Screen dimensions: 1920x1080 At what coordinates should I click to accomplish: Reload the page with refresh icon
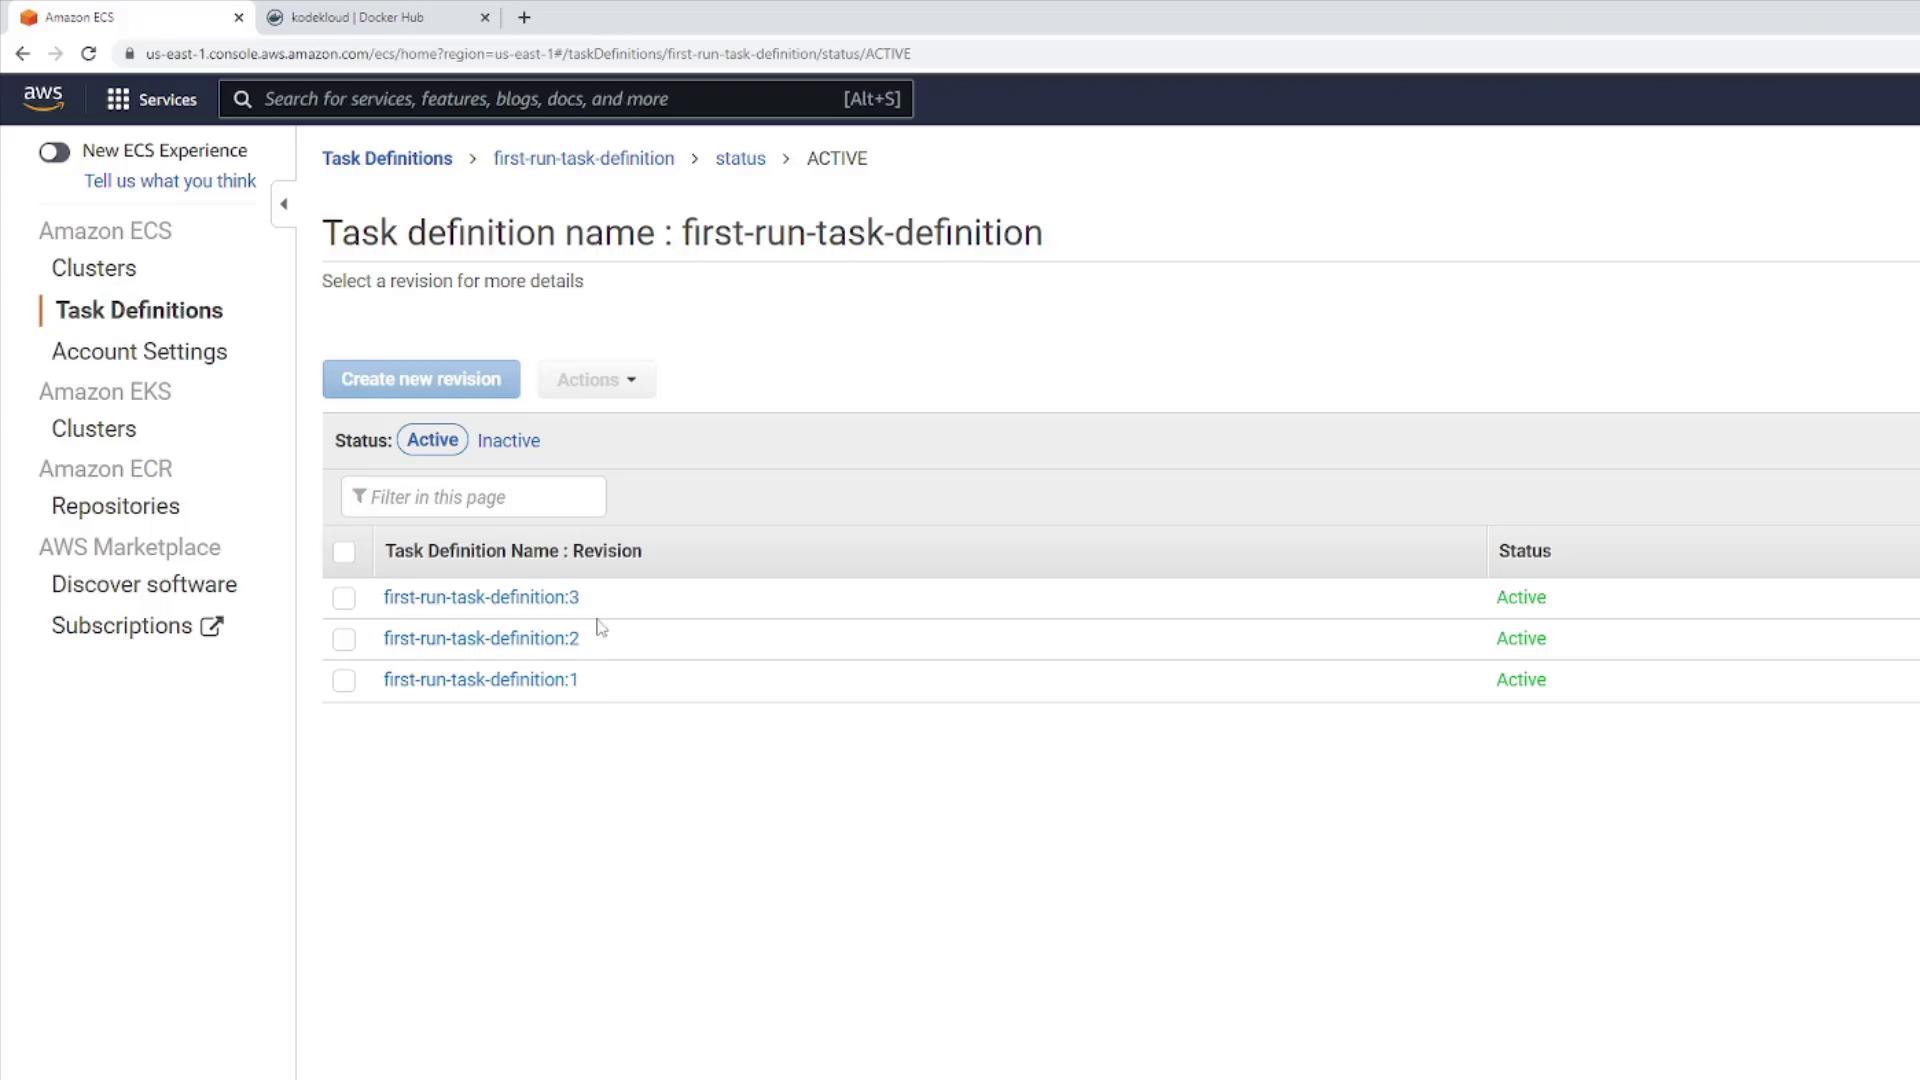tap(88, 54)
